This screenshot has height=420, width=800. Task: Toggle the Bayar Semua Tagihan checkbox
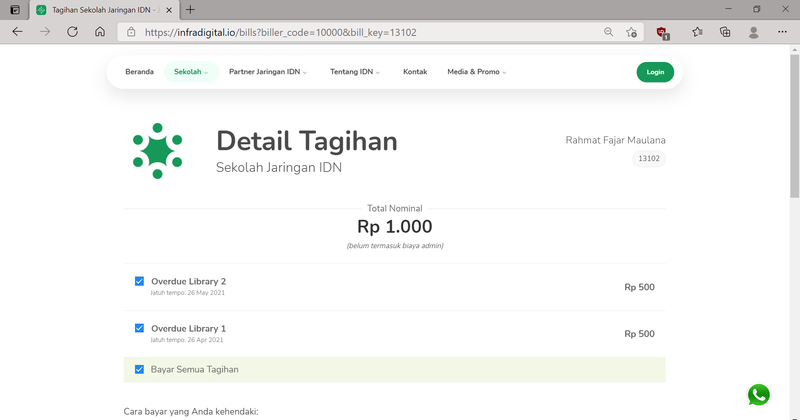139,369
